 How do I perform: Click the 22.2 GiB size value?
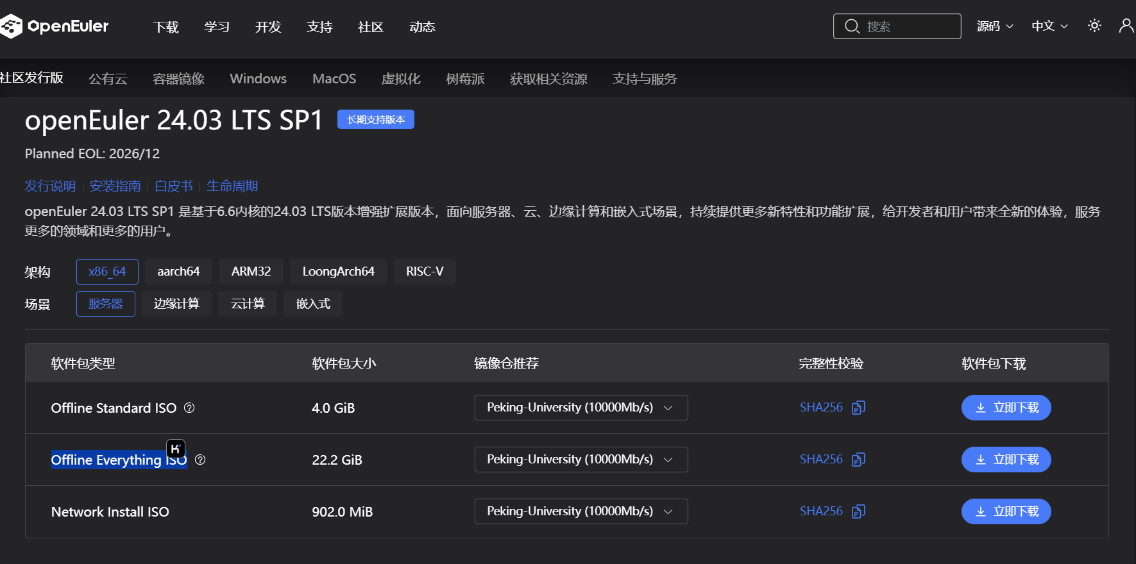tap(337, 460)
